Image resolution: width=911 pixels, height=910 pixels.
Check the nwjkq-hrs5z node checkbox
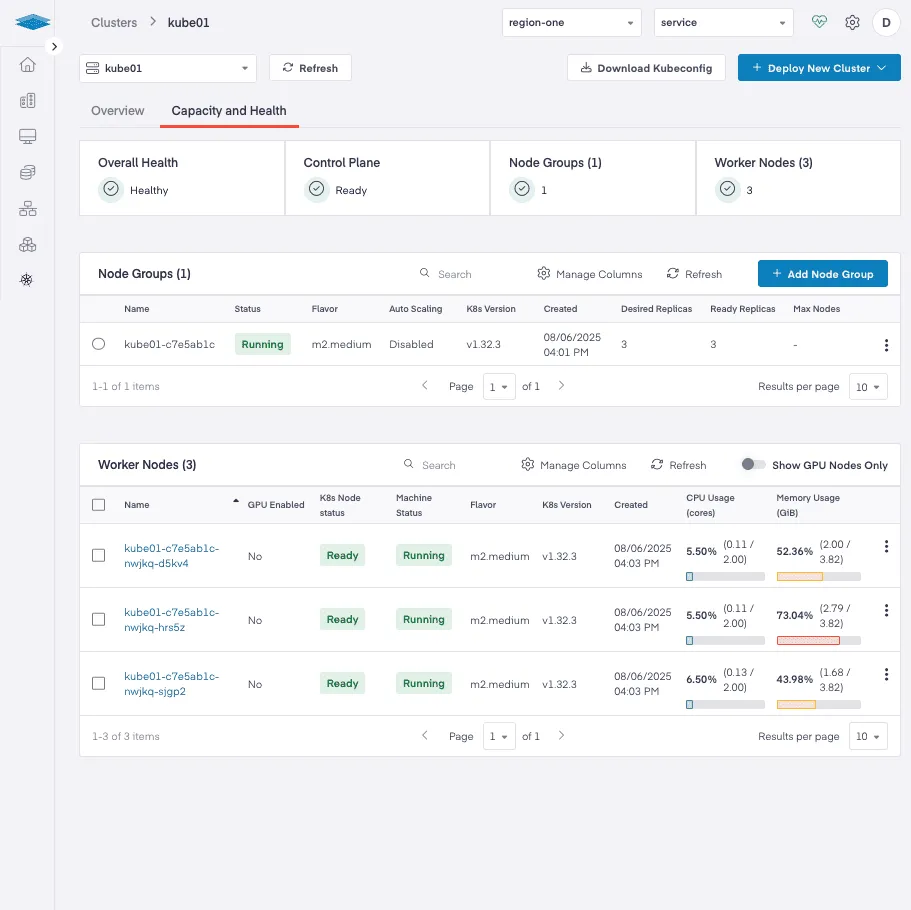click(99, 619)
